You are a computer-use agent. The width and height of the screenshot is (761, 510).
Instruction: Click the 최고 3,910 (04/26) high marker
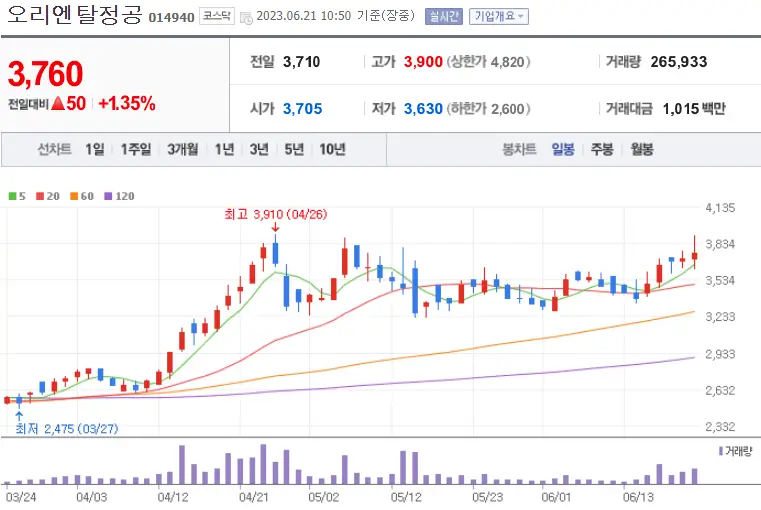click(276, 214)
